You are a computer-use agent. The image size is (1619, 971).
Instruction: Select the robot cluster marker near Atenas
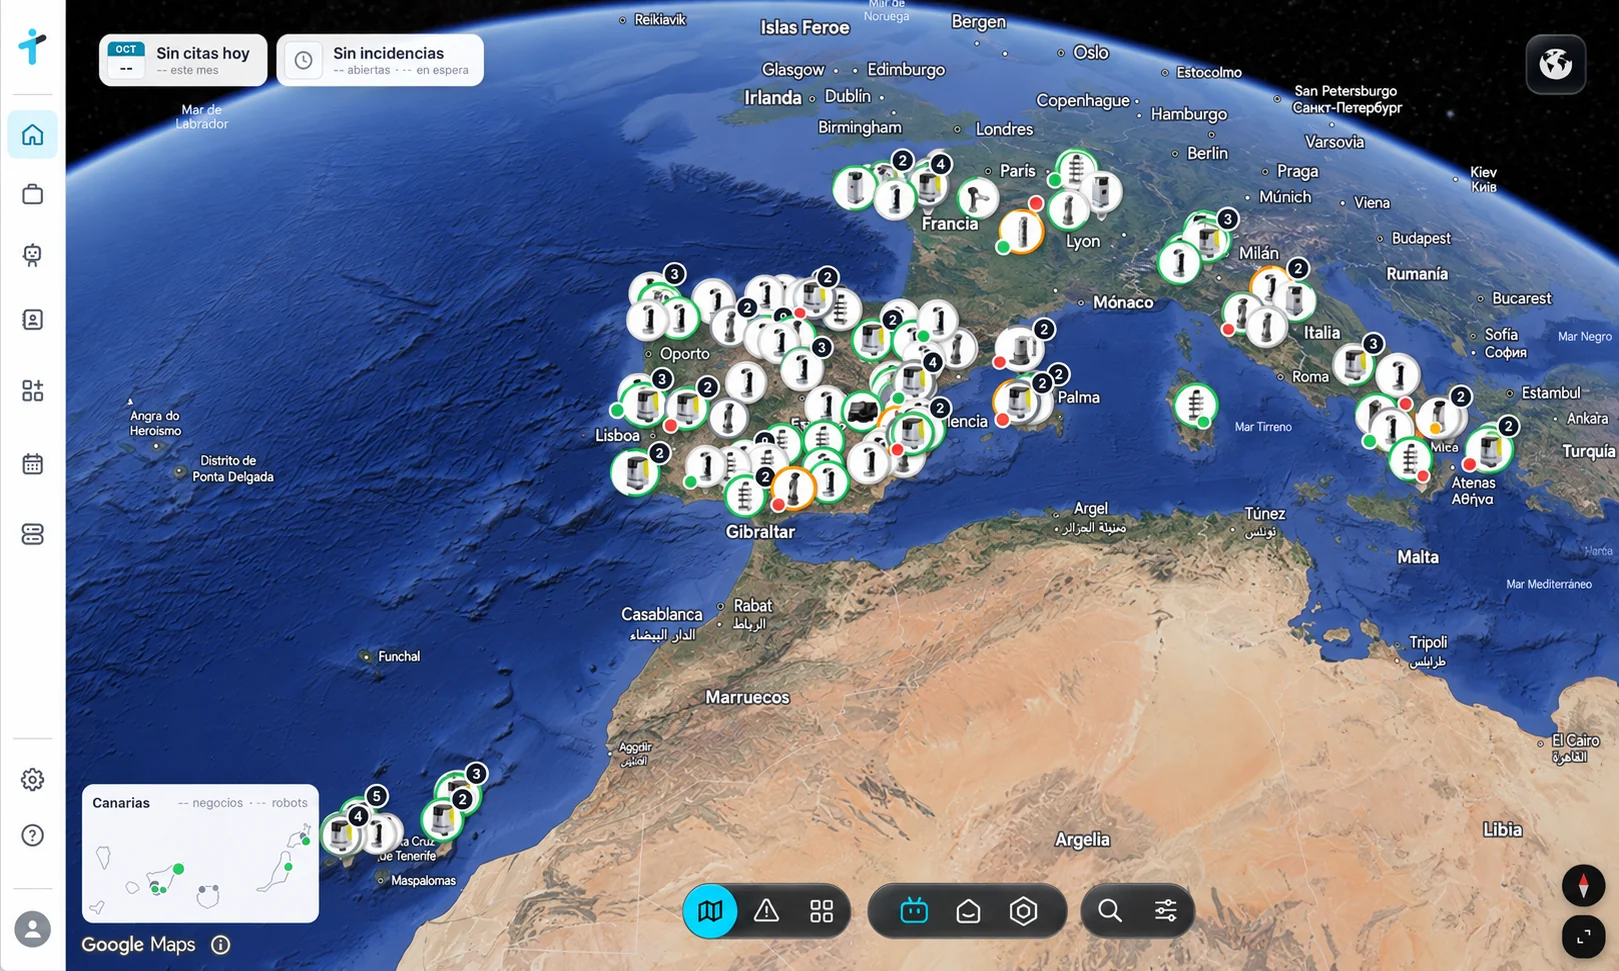click(x=1489, y=448)
